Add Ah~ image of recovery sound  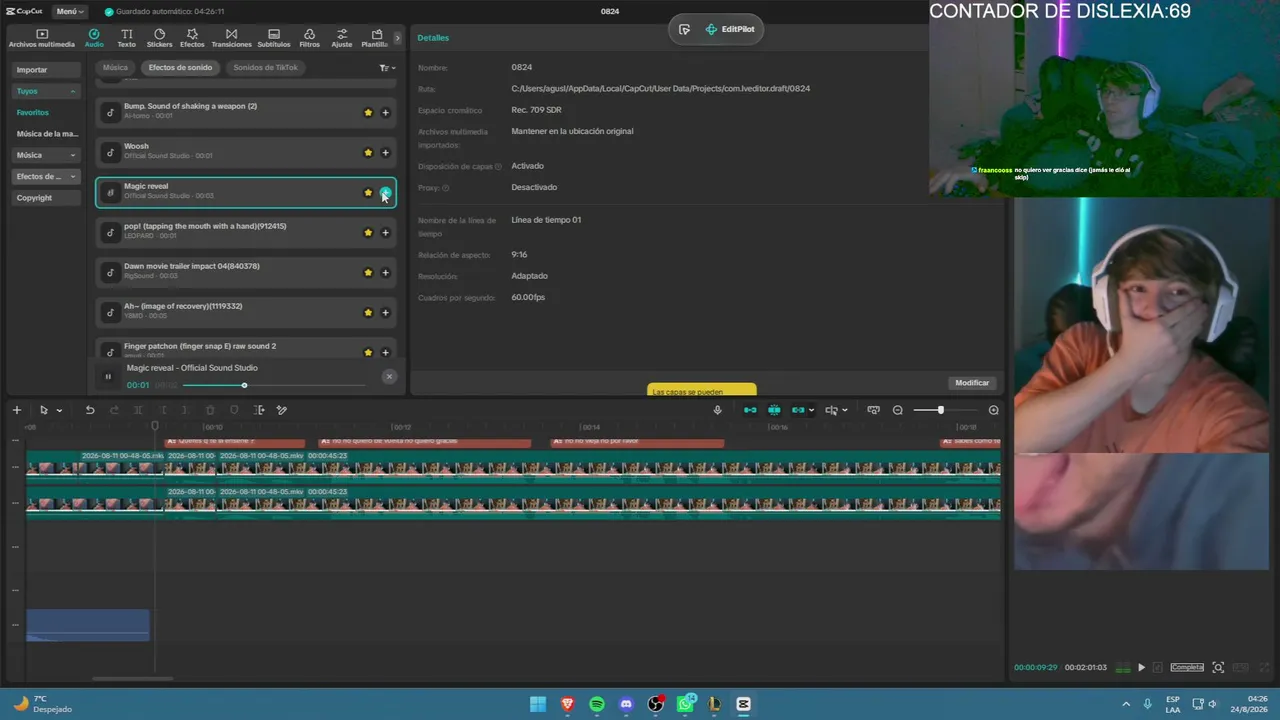pyautogui.click(x=385, y=312)
